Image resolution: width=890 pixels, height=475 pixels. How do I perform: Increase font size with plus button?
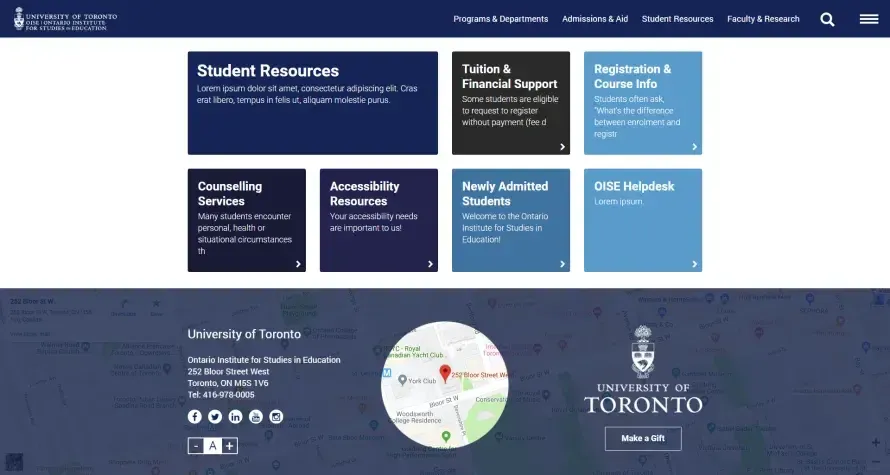tap(230, 446)
